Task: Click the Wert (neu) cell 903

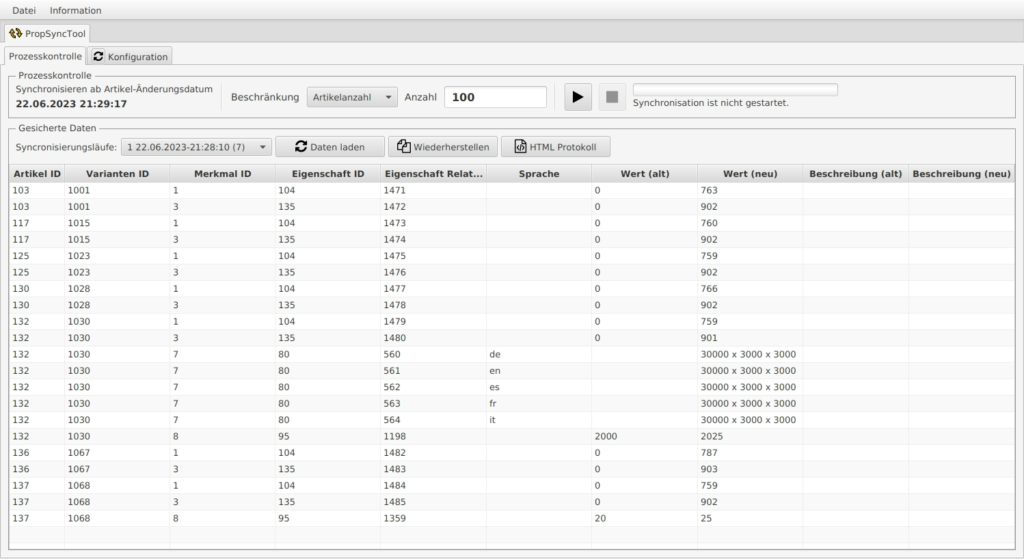Action: (750, 469)
